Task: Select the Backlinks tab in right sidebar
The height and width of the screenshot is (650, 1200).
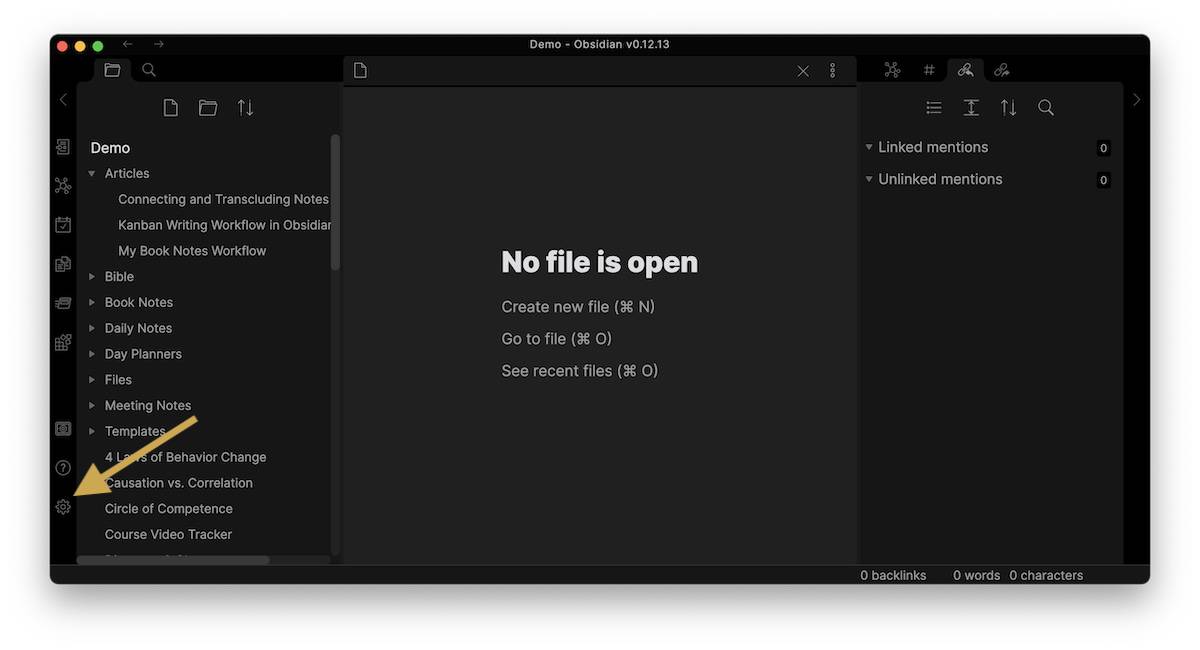Action: (x=965, y=70)
